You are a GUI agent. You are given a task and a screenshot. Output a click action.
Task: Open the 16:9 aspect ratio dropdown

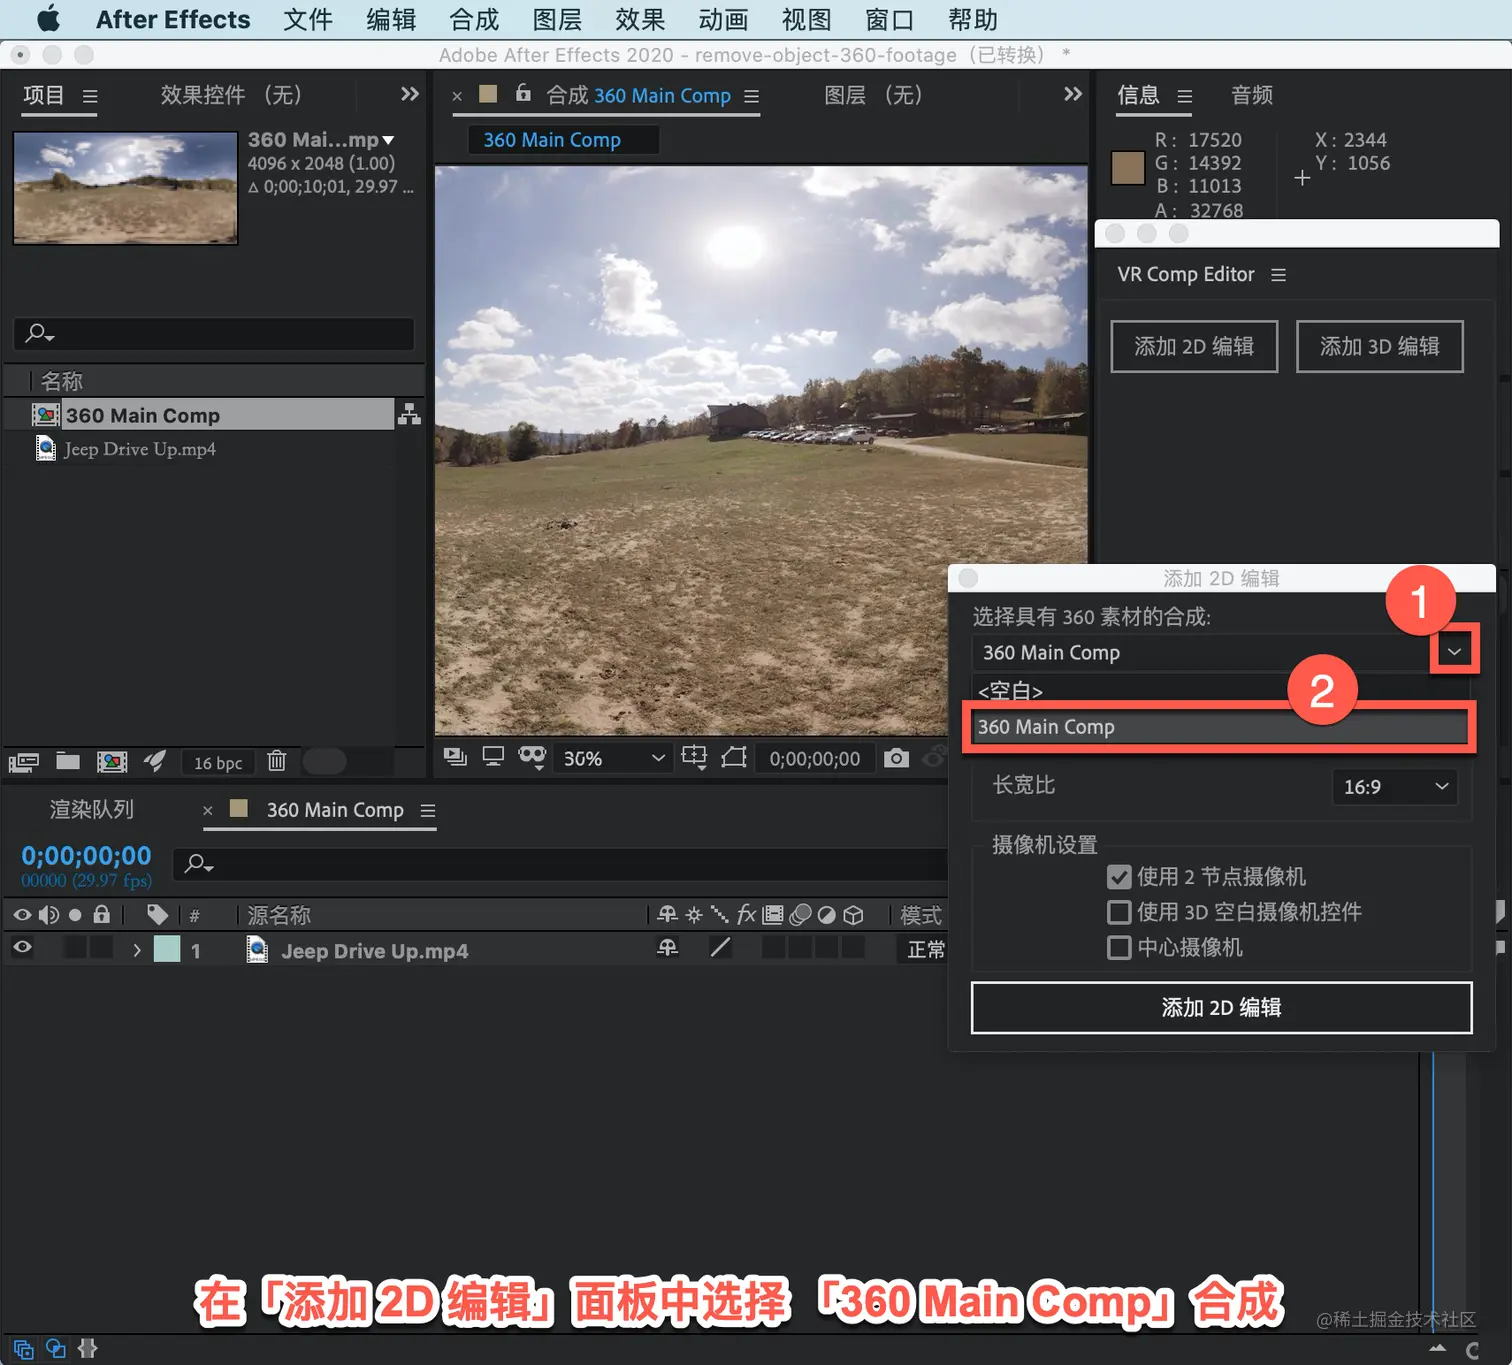pyautogui.click(x=1395, y=787)
